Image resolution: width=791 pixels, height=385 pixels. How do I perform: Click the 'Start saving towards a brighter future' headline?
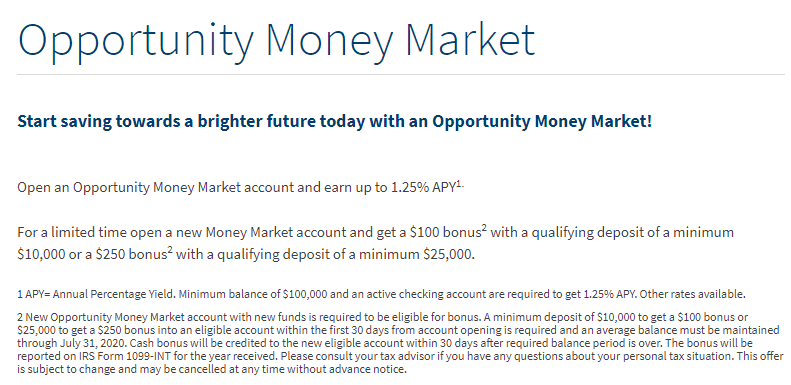pos(334,122)
